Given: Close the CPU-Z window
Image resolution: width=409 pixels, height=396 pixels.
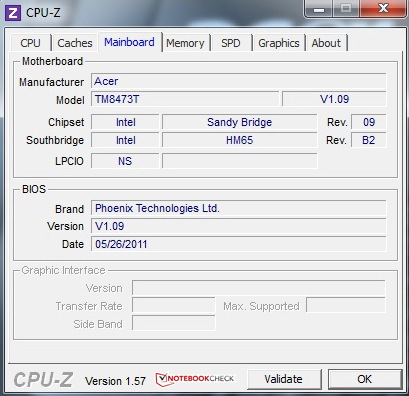Looking at the screenshot, I should 383,9.
